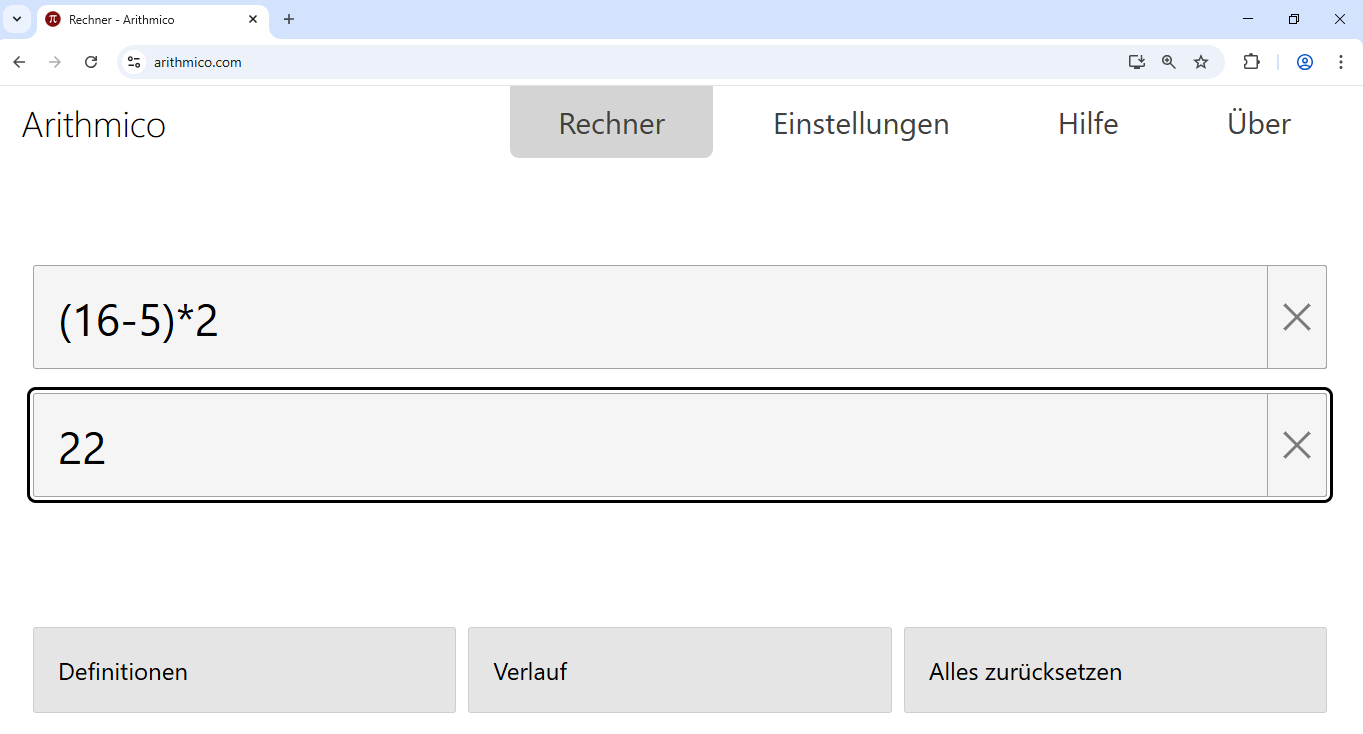Open the Extensions puzzle icon
Viewport: 1363px width, 734px height.
(1251, 62)
